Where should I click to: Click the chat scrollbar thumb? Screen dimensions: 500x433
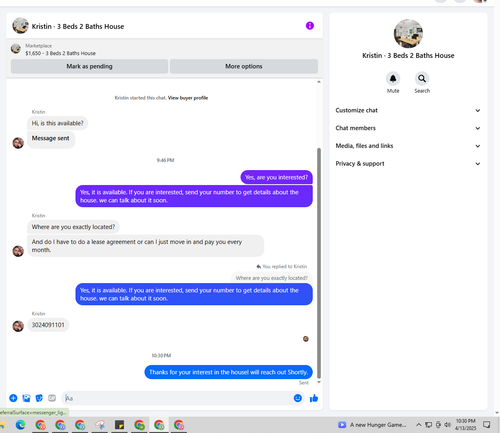(319, 263)
